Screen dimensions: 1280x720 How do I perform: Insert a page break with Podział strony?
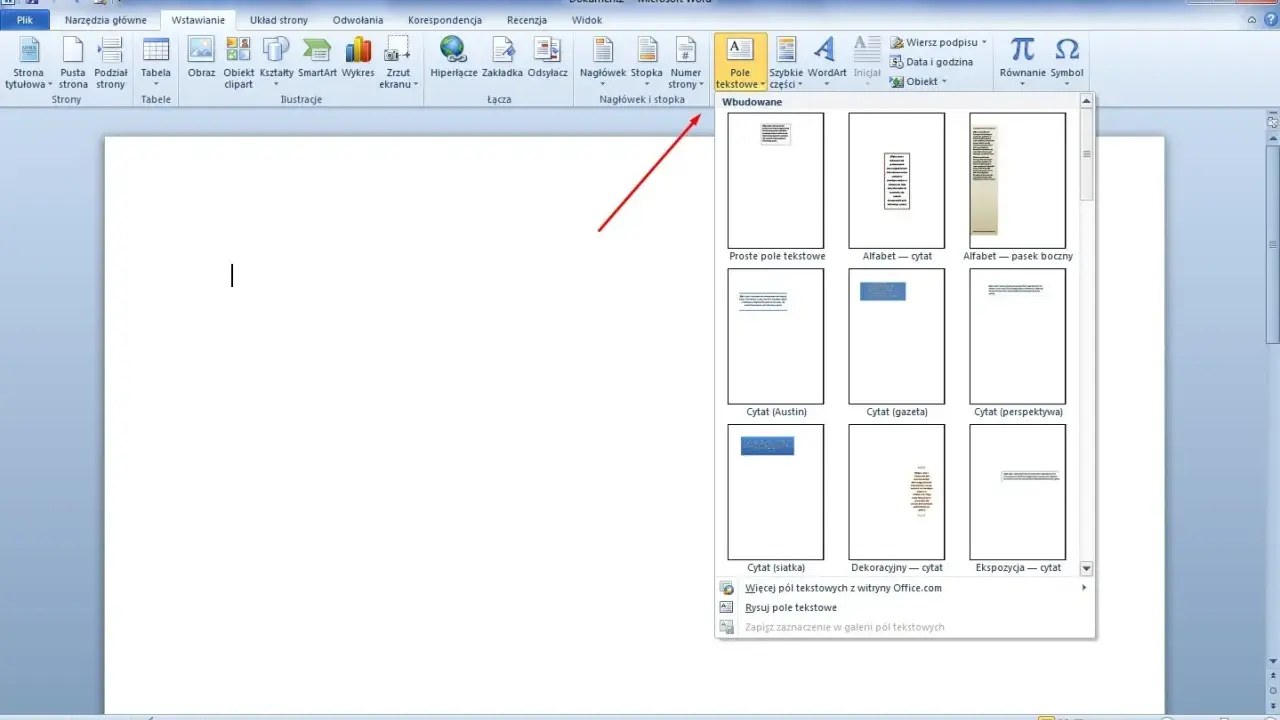pos(110,63)
